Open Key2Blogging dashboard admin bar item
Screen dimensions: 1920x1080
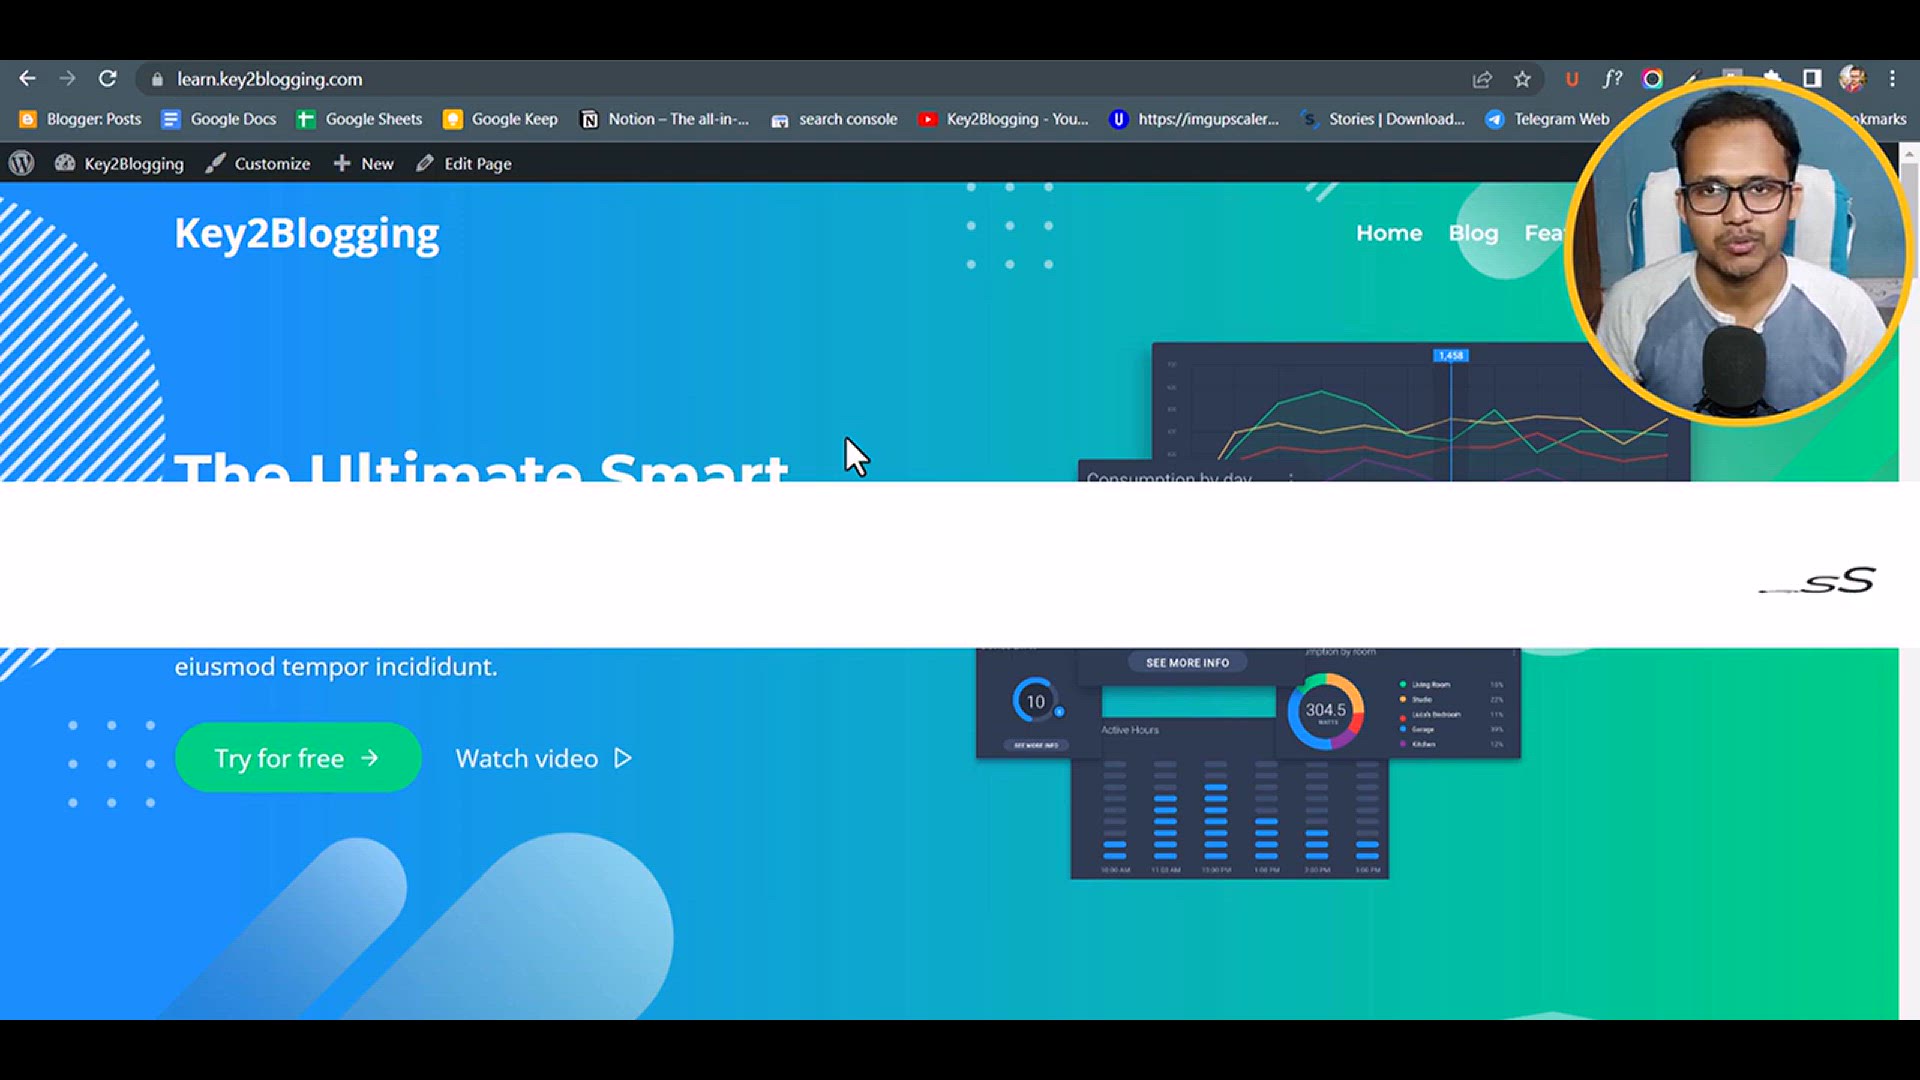click(119, 163)
